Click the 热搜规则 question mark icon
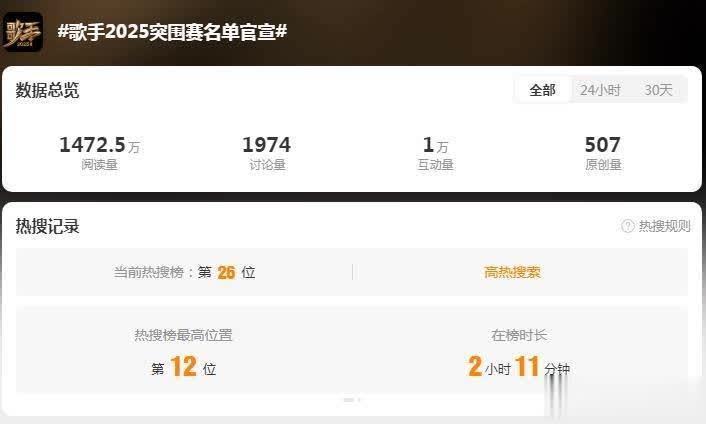The height and width of the screenshot is (424, 706). click(628, 226)
